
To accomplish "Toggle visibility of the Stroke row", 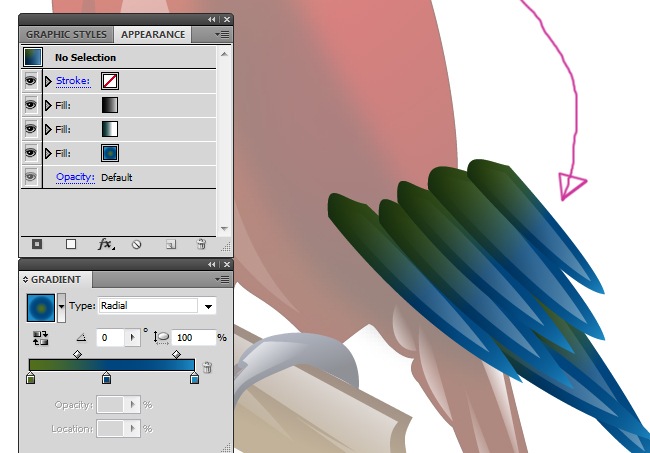I will (31, 81).
